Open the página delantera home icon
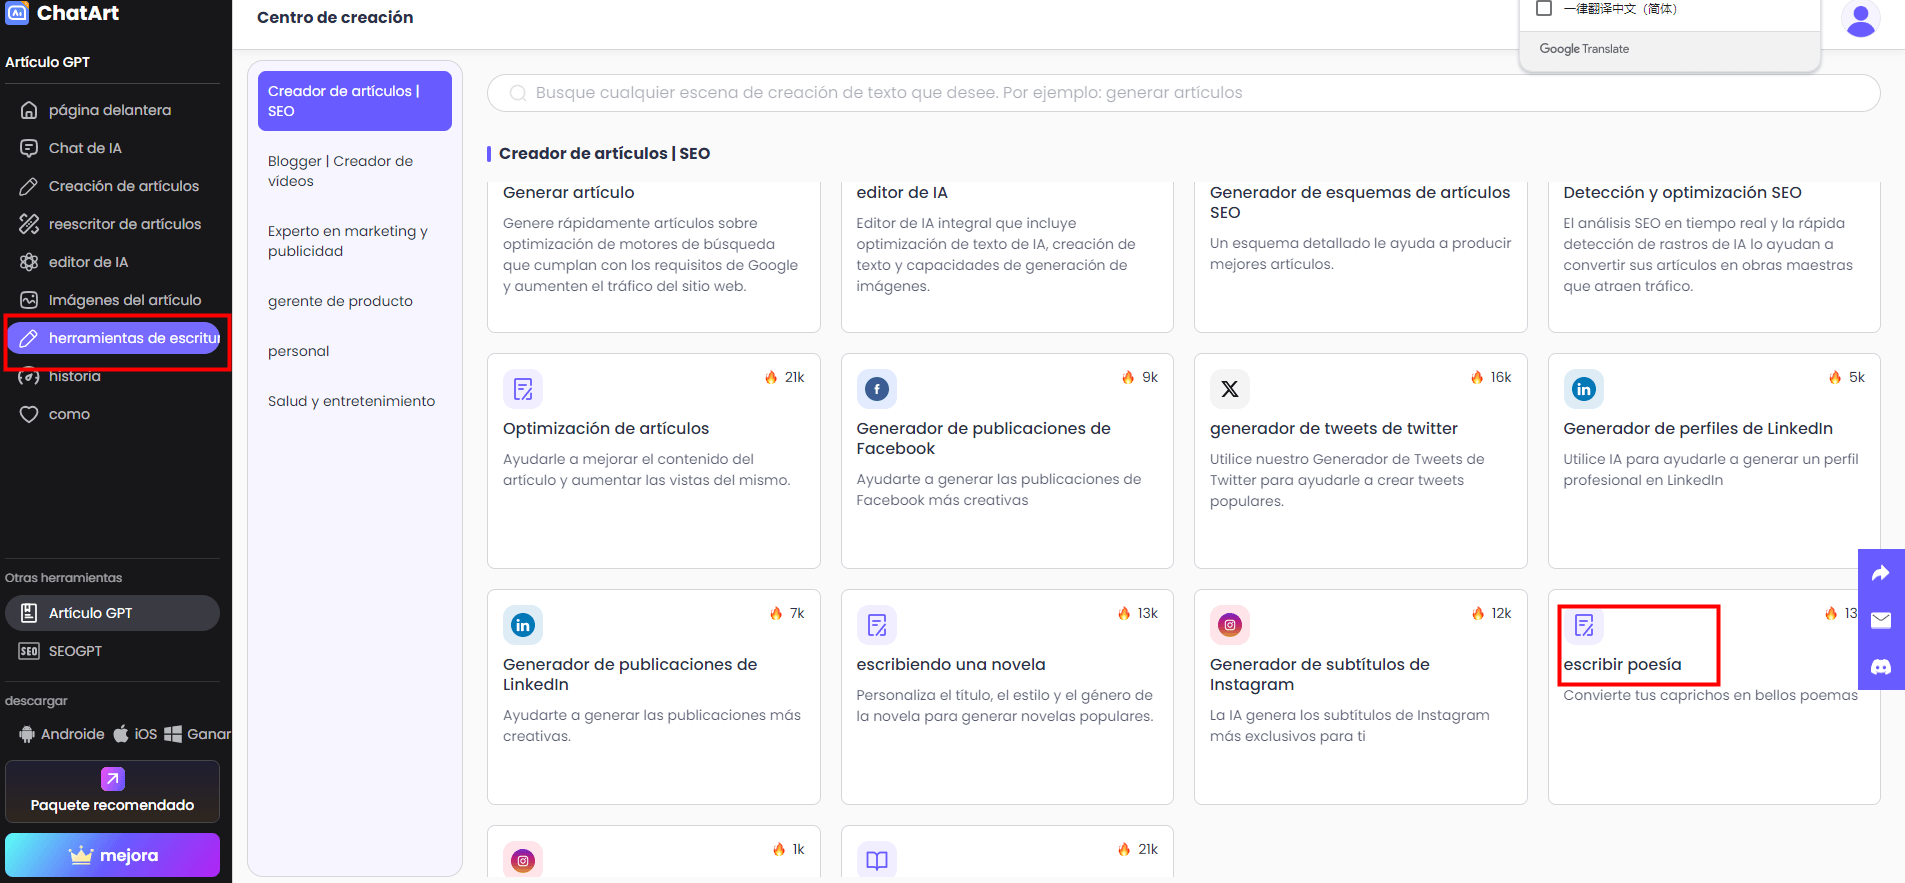Image resolution: width=1905 pixels, height=883 pixels. [29, 110]
